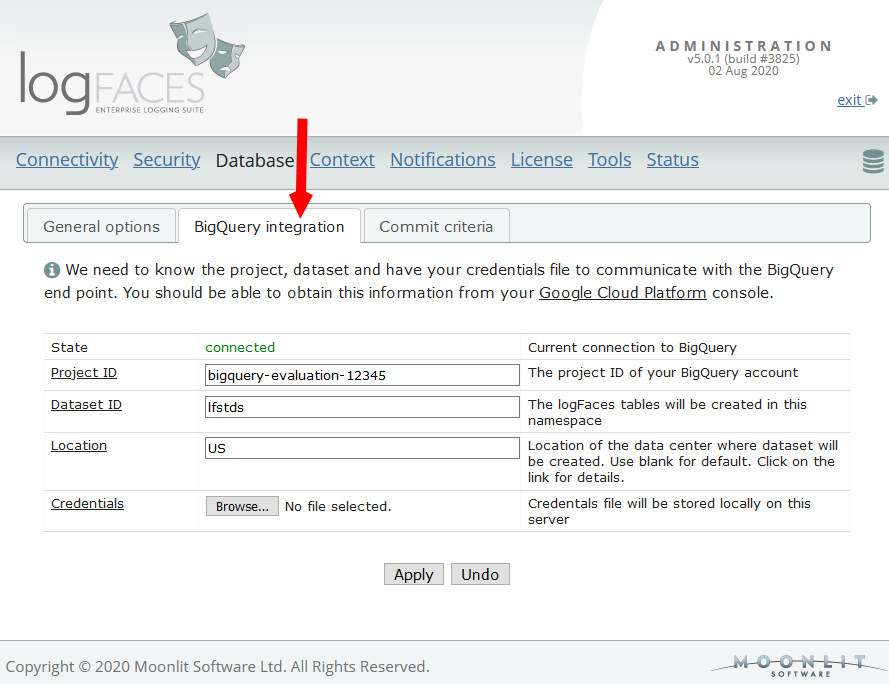This screenshot has height=684, width=889.
Task: Click the exit arrow icon
Action: (x=871, y=100)
